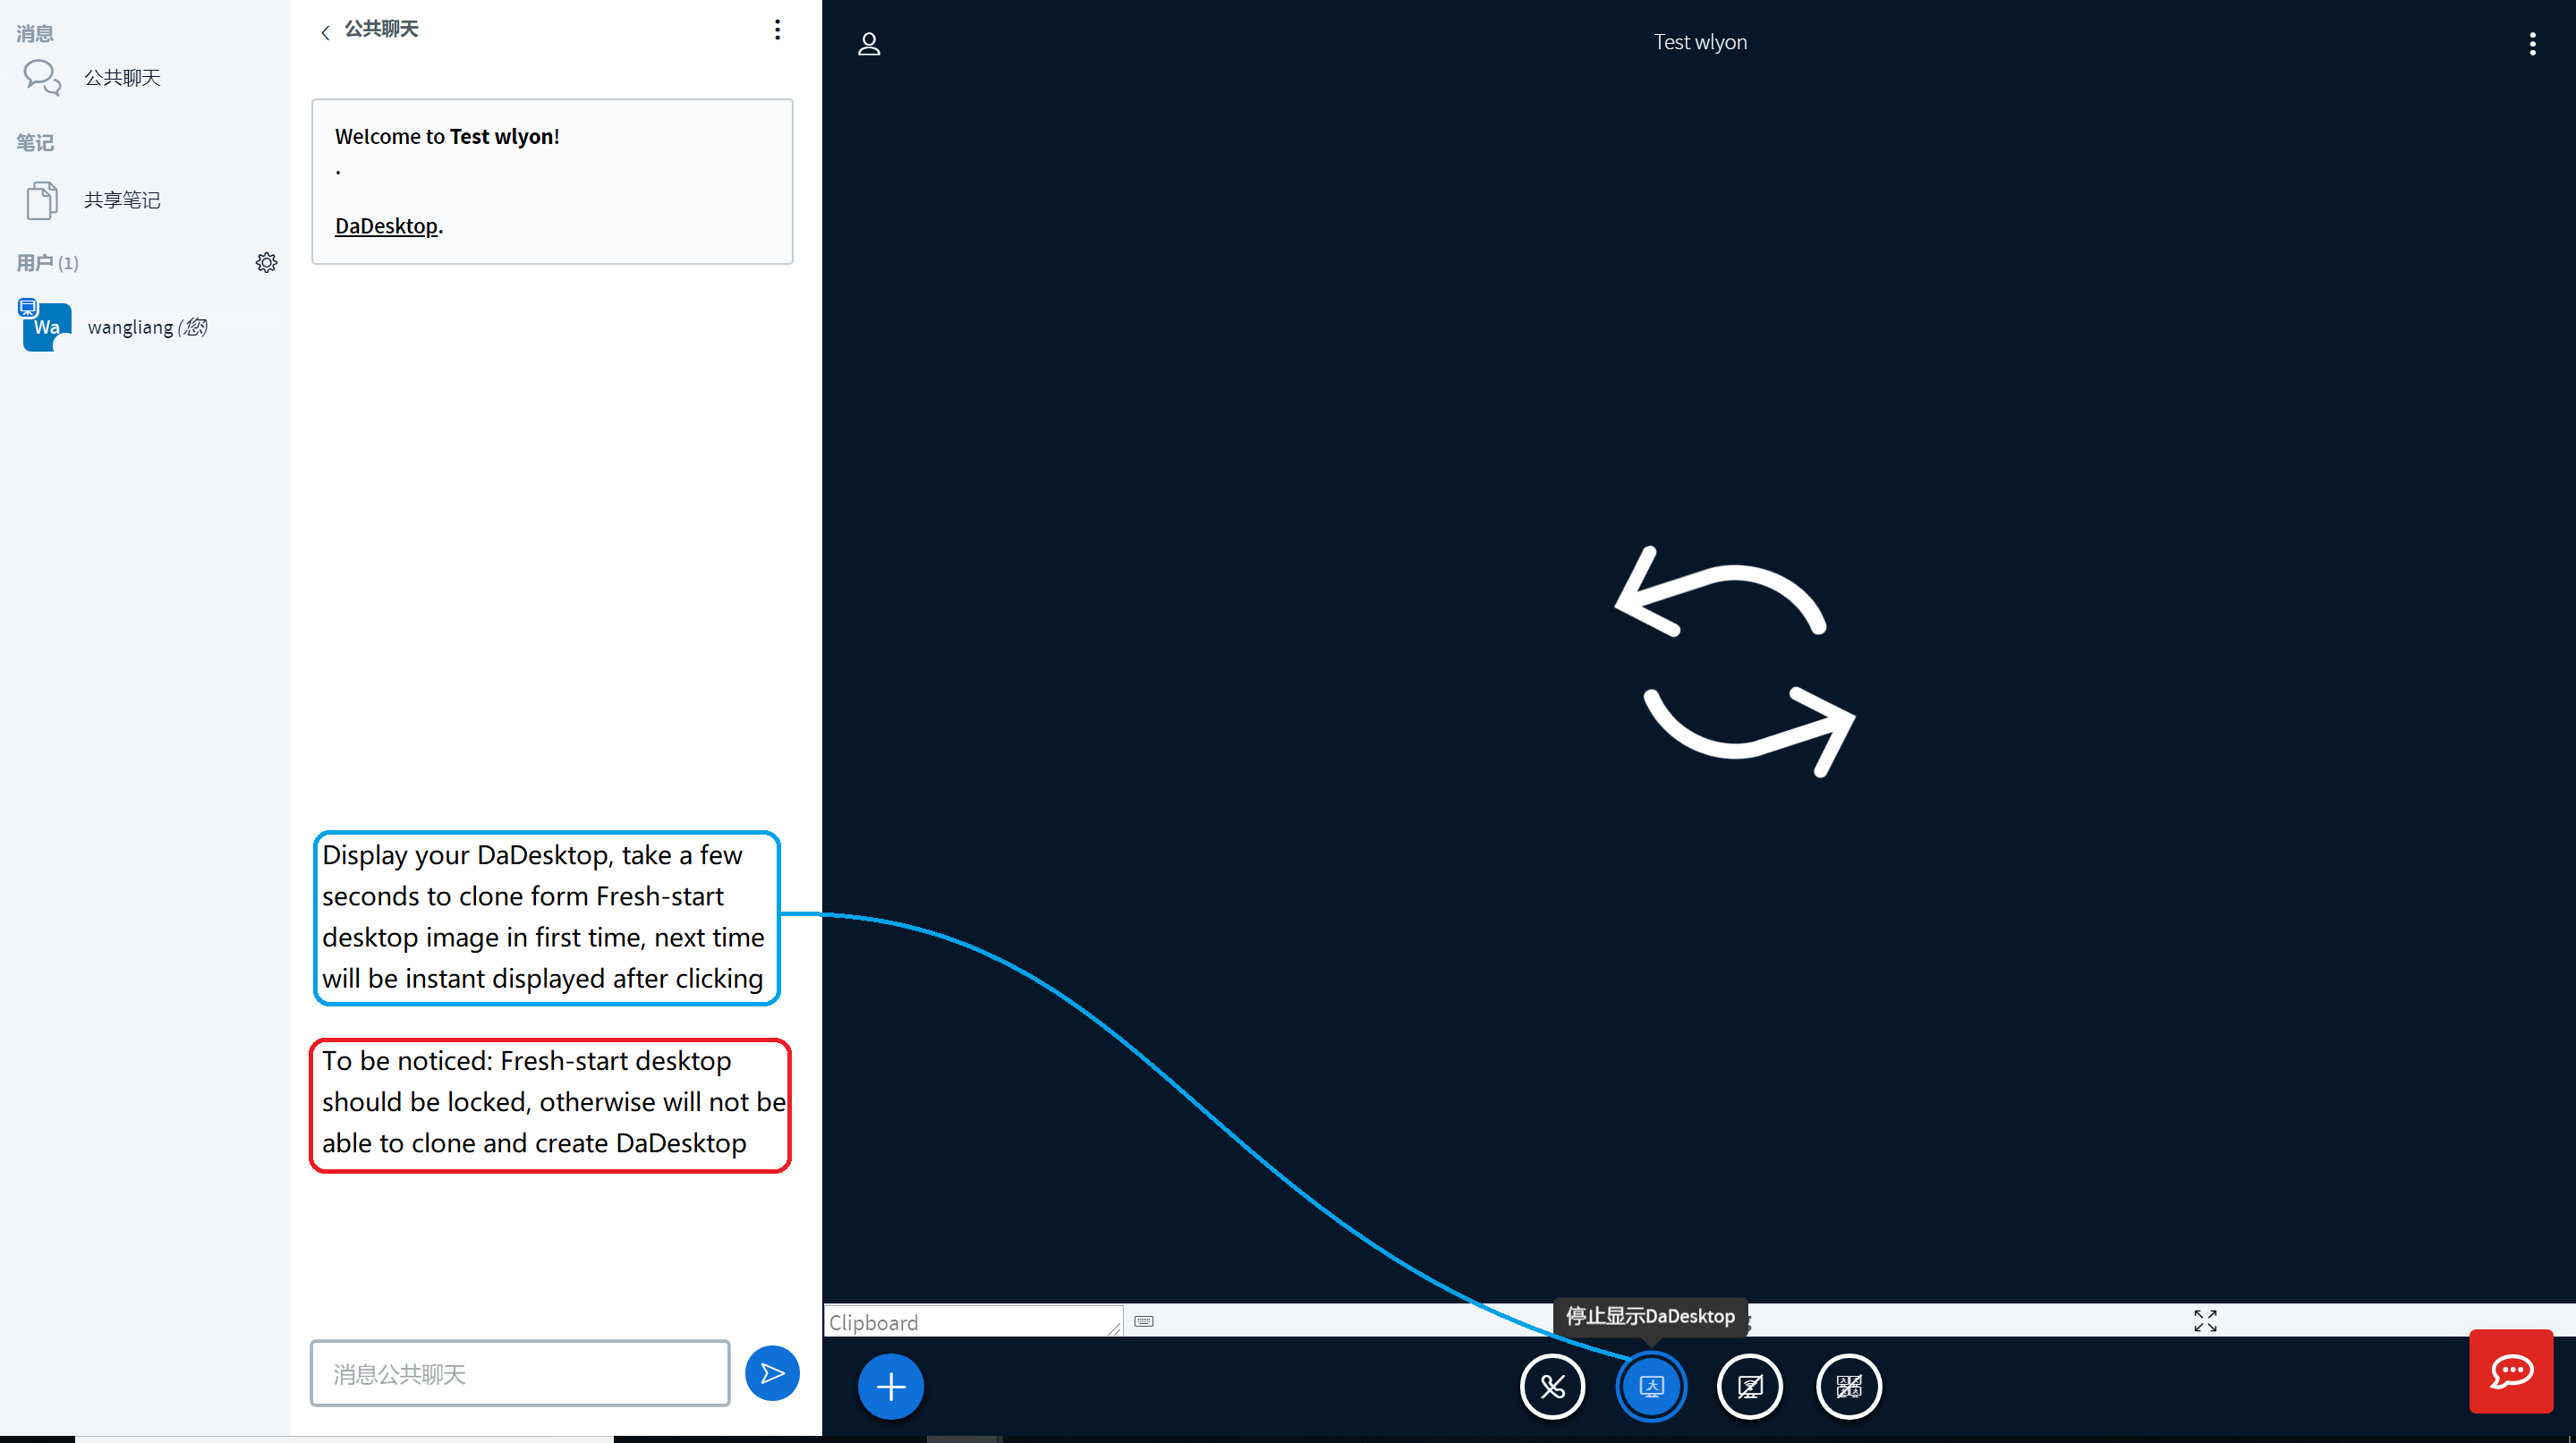Send chat message with blue arrow button
Viewport: 2576px width, 1443px height.
772,1373
